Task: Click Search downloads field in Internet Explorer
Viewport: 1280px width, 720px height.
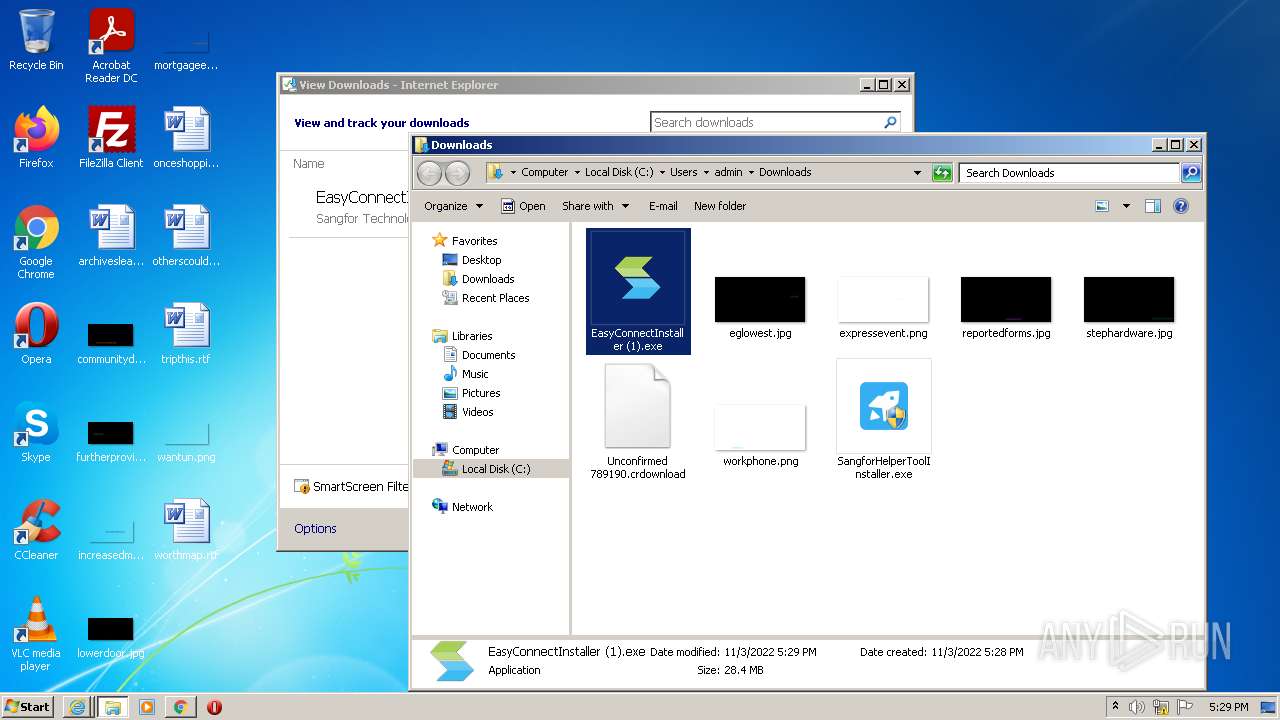Action: (765, 122)
